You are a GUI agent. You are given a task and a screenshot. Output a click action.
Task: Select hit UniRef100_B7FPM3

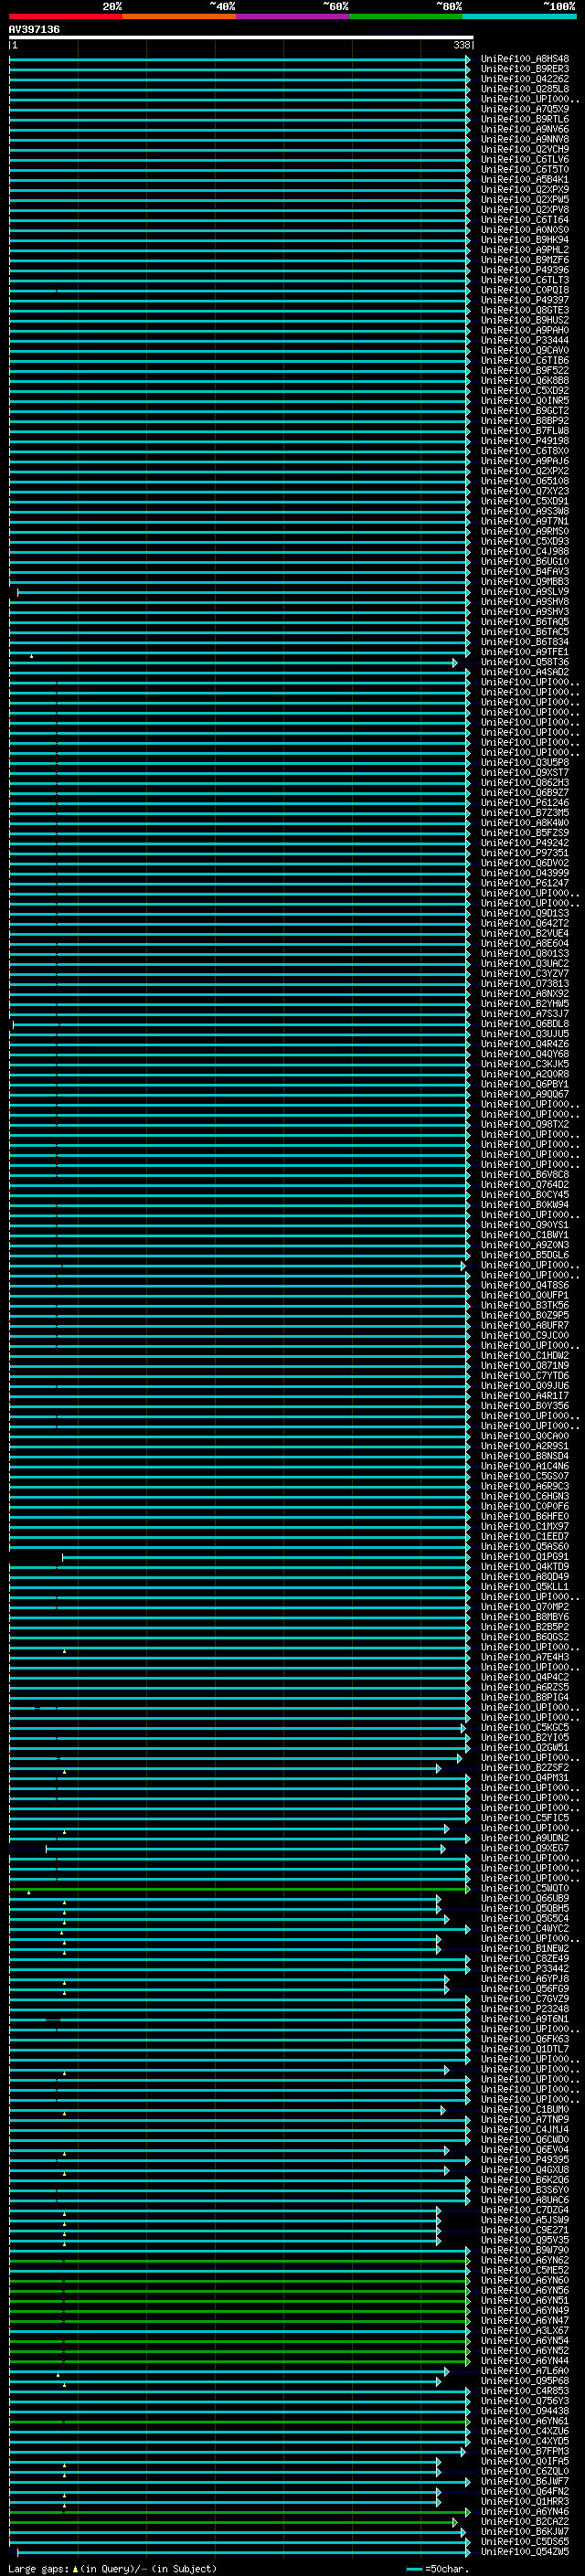pos(525,2451)
